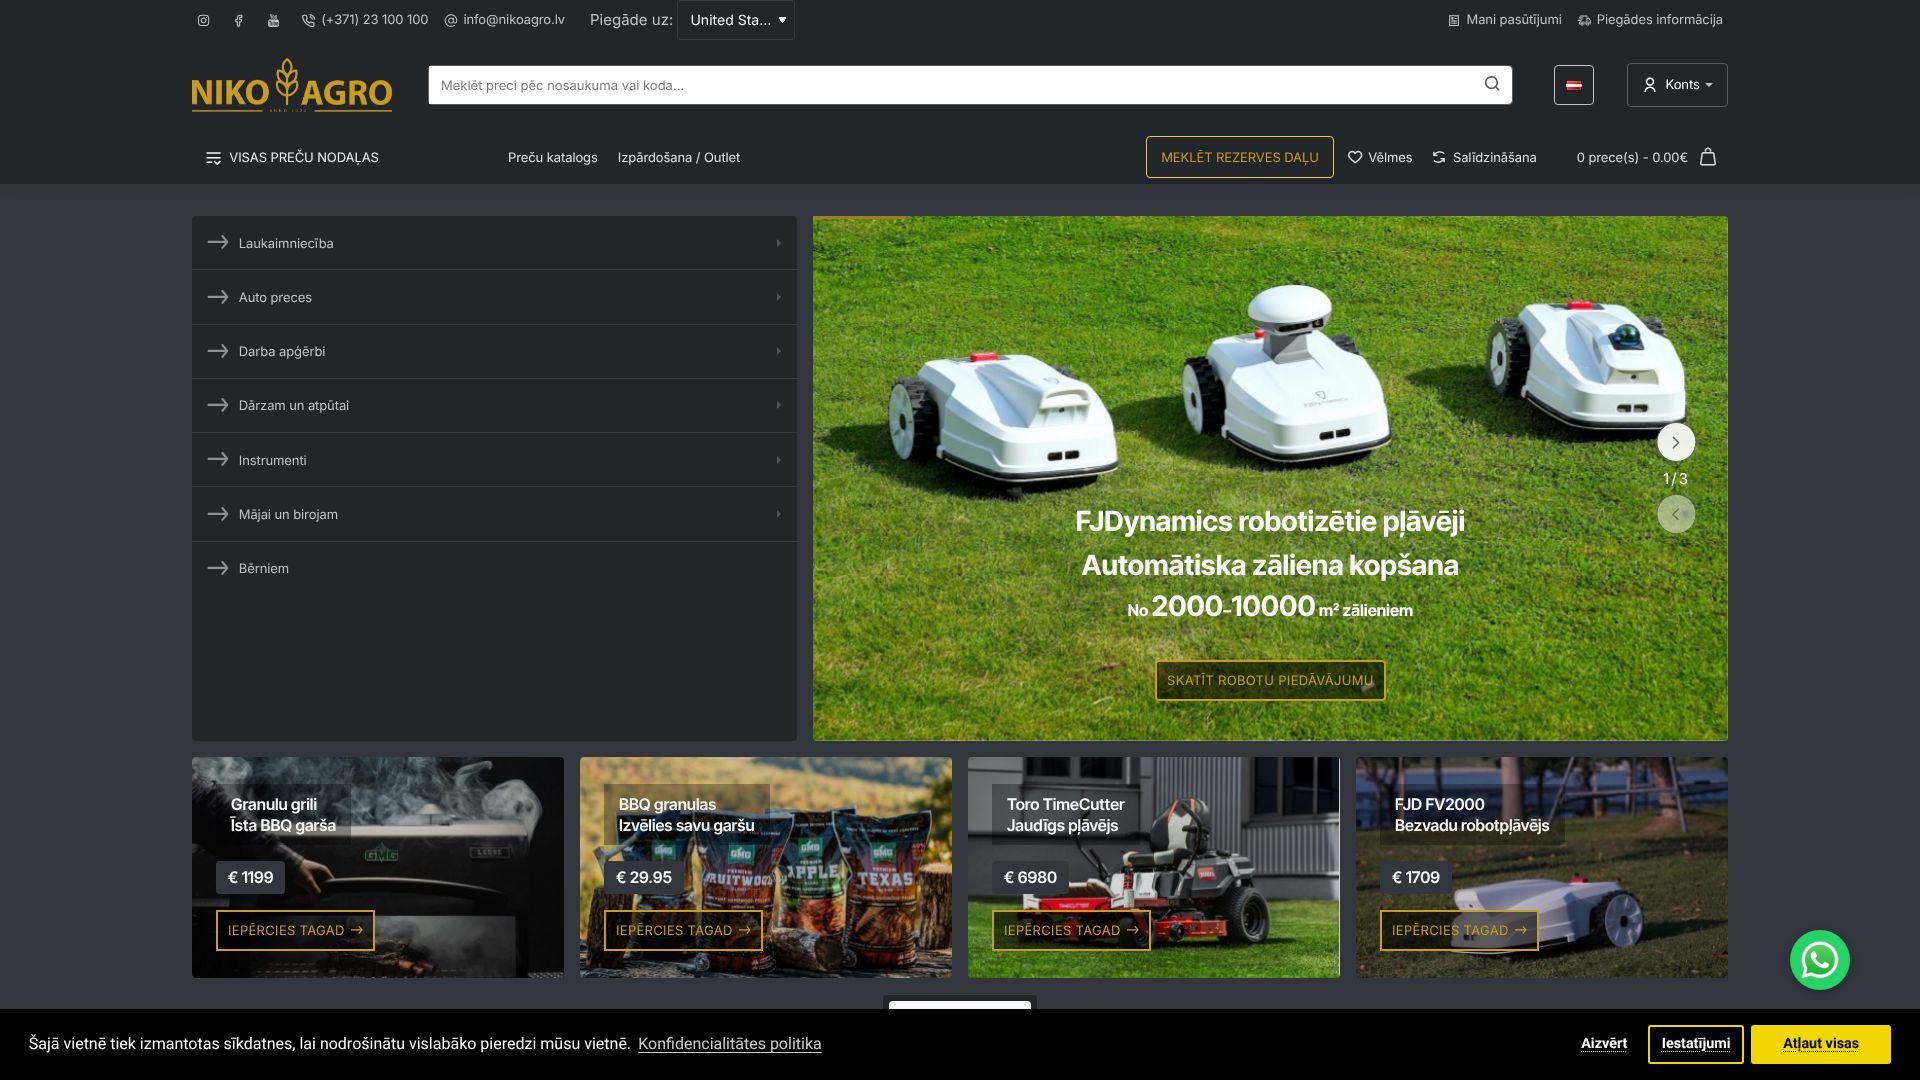Click the delivery truck icon beside Piegādes informācija
The width and height of the screenshot is (1920, 1080).
click(1585, 20)
